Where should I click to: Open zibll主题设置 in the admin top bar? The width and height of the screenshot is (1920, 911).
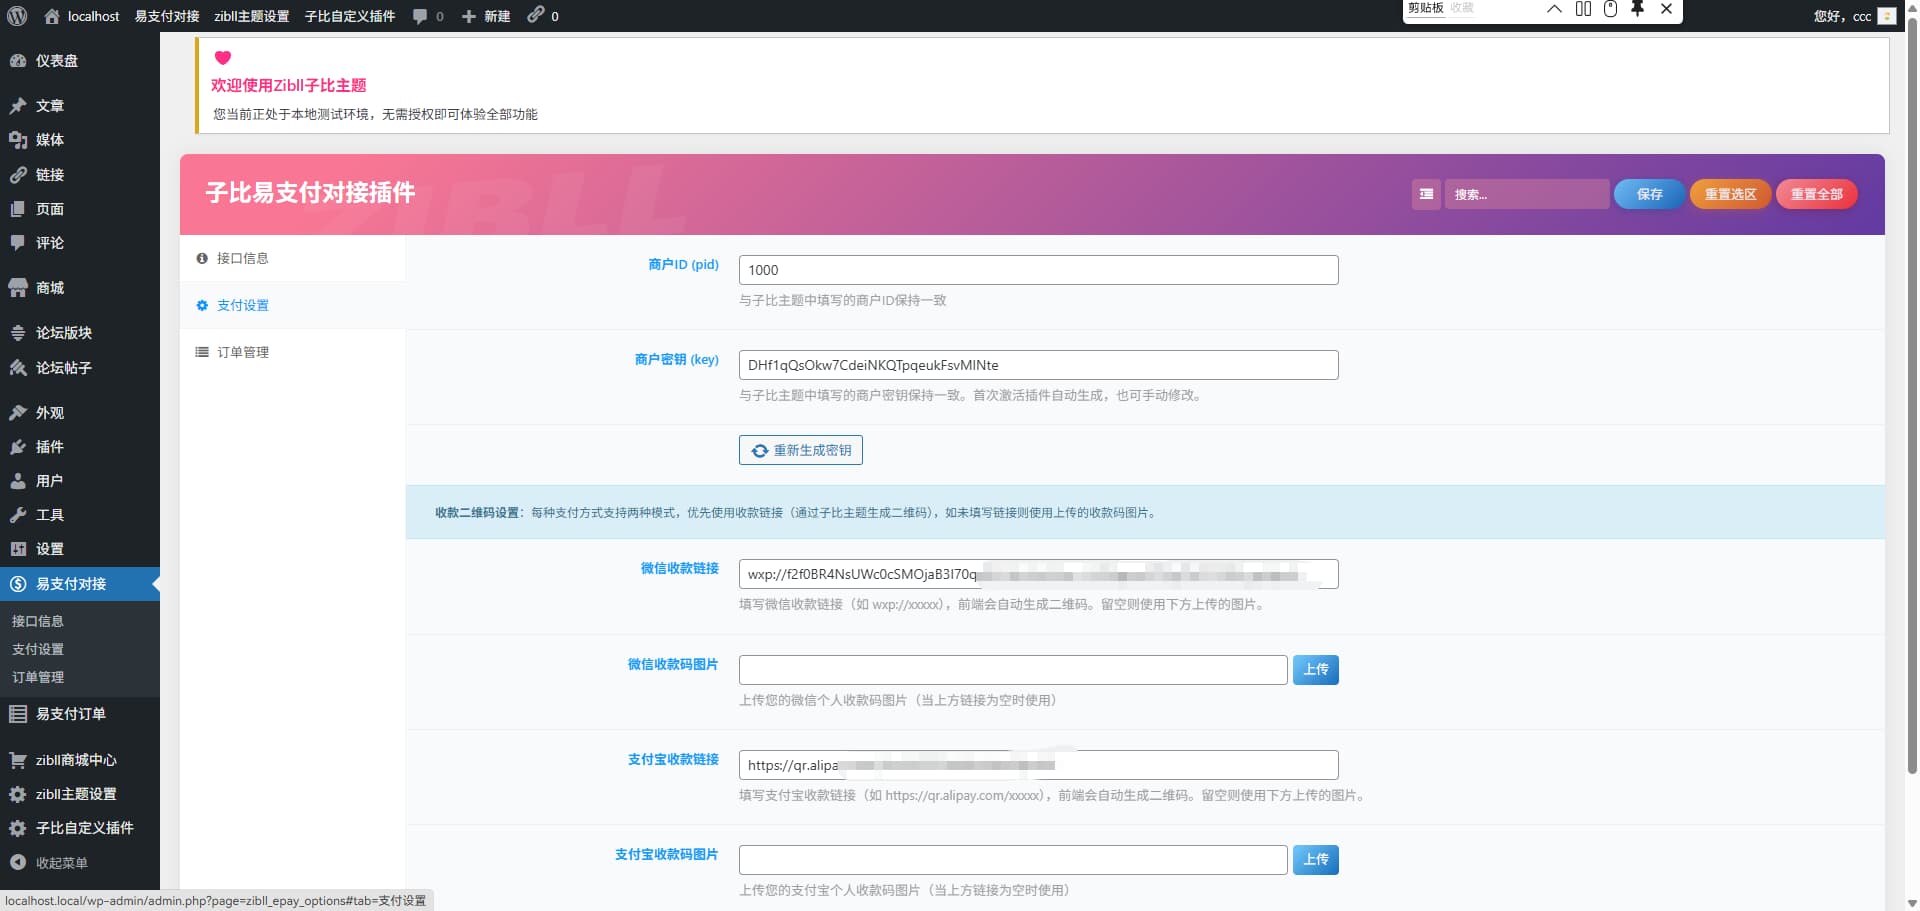click(252, 16)
